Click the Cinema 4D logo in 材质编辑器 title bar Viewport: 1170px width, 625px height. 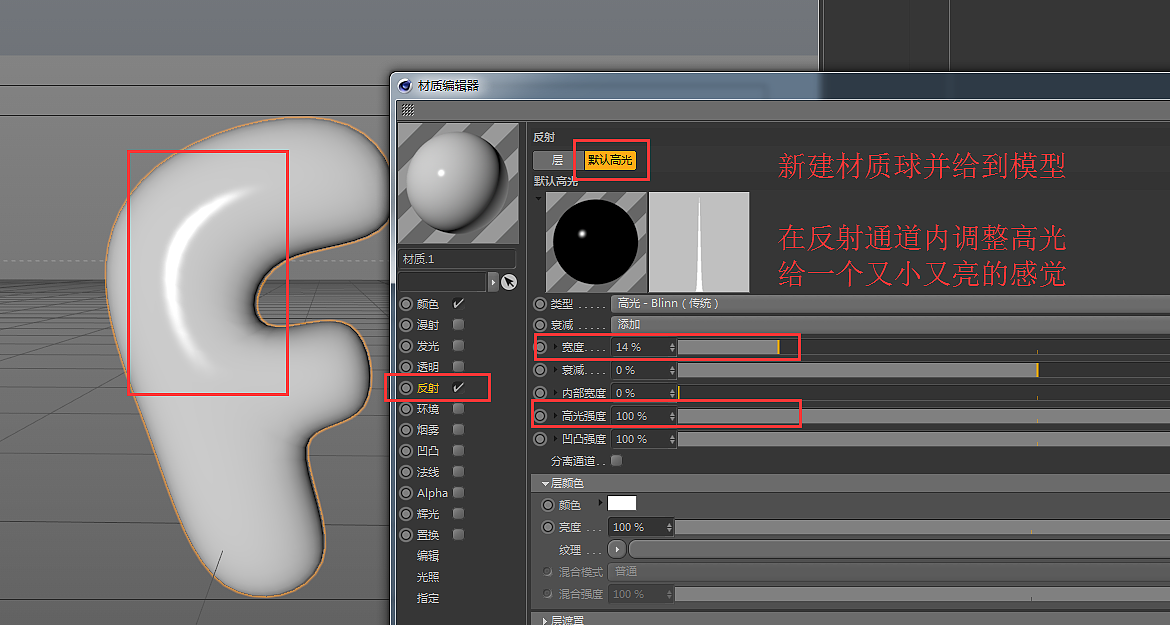pos(404,86)
